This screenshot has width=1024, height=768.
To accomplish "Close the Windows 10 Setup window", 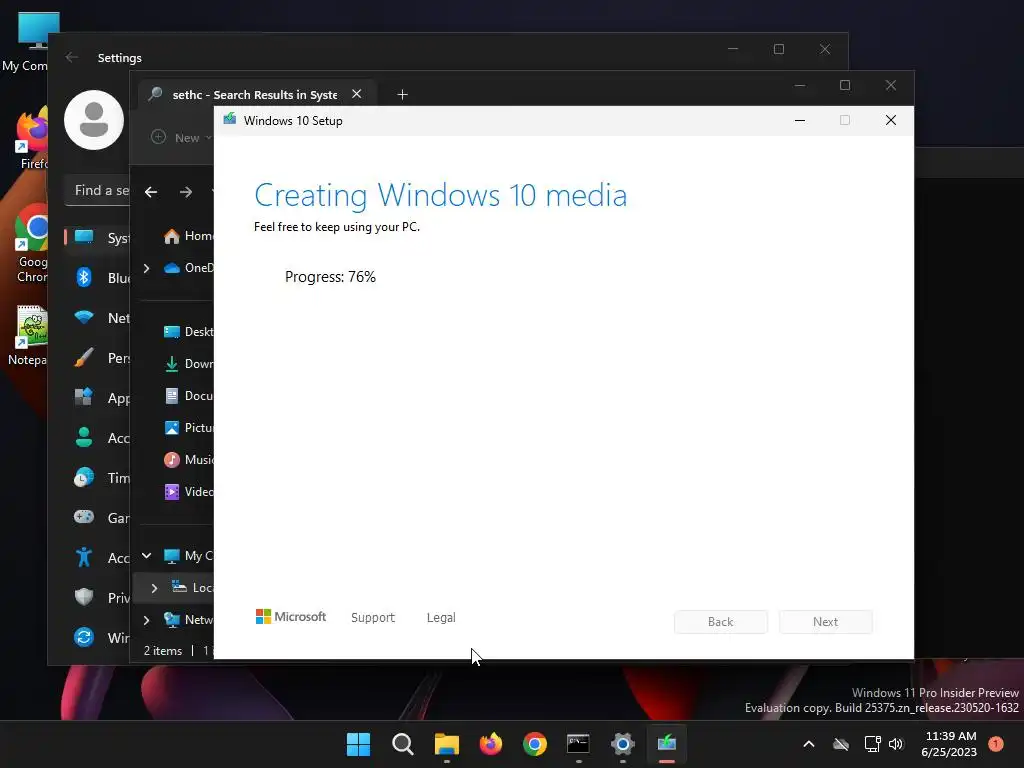I will [891, 120].
